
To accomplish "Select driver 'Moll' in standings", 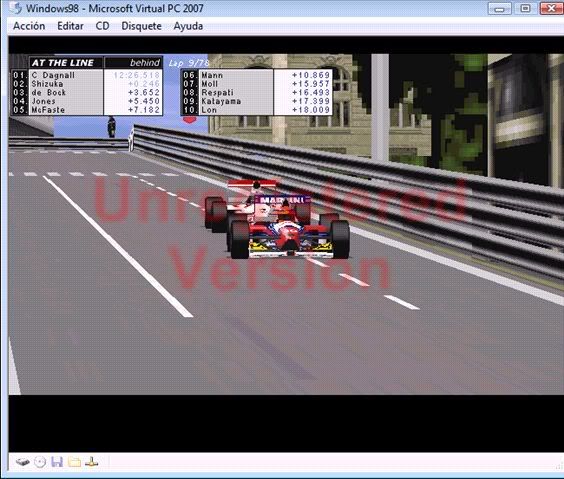I will coord(210,84).
